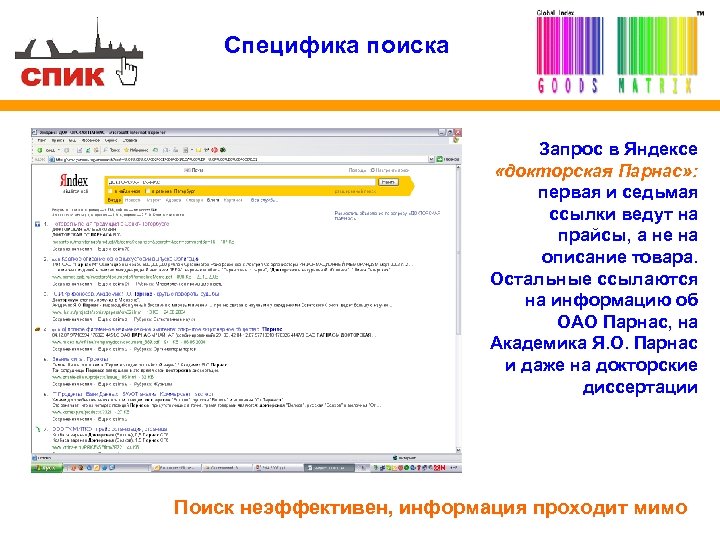Switch to the Словари search tab
Image resolution: width=720 pixels, height=540 pixels.
click(194, 200)
